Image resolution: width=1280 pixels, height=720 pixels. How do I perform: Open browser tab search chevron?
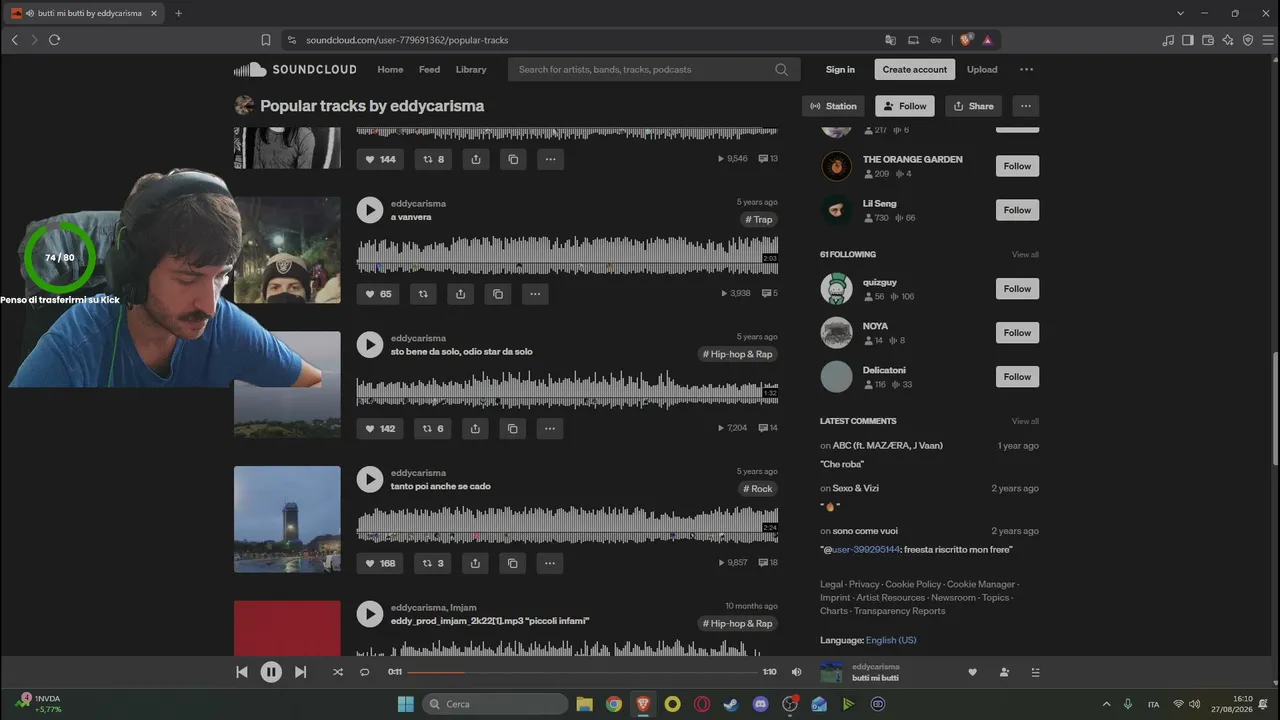point(1181,13)
